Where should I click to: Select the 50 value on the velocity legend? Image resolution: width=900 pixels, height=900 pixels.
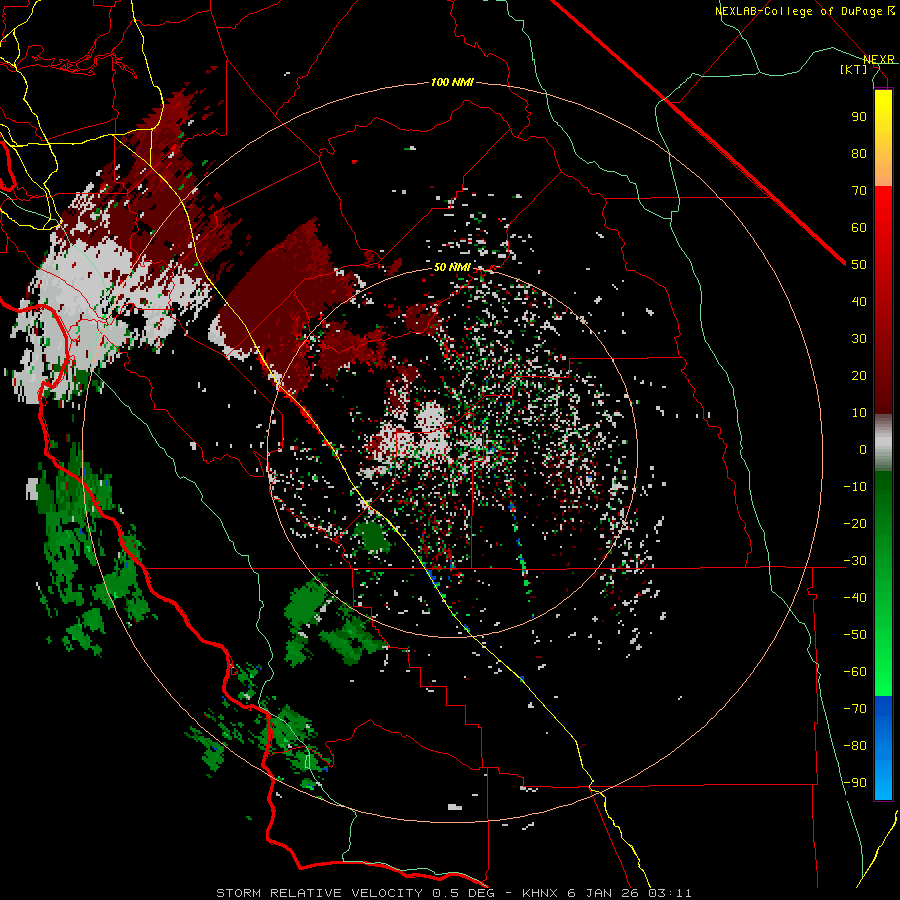click(x=859, y=265)
